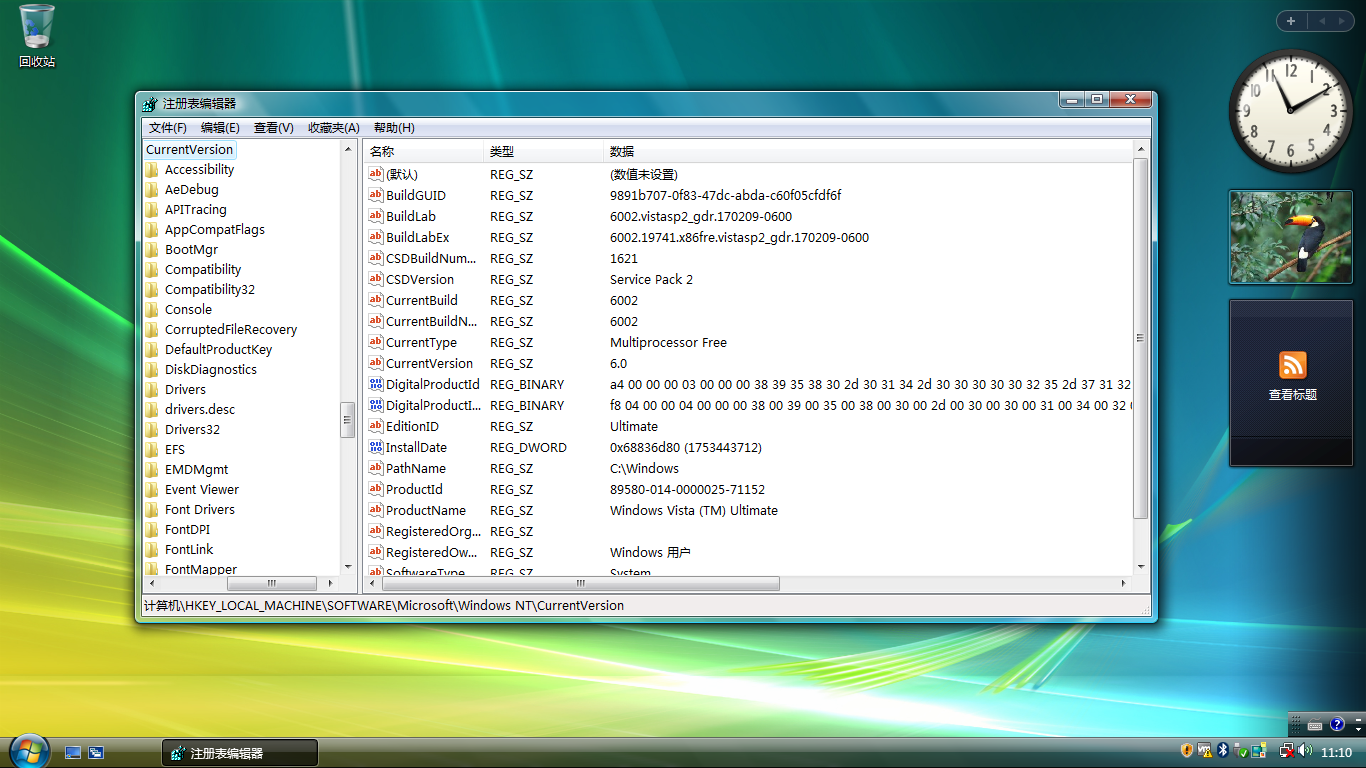The width and height of the screenshot is (1366, 768).
Task: Select the AppCompatFlags folder icon
Action: click(x=152, y=229)
